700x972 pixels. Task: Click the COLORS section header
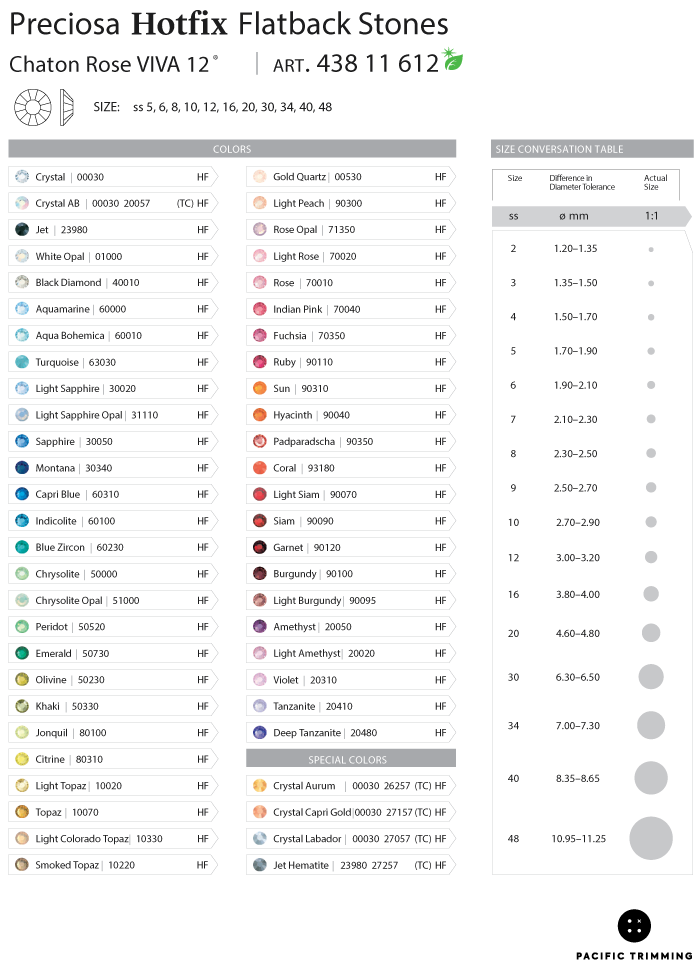(232, 149)
